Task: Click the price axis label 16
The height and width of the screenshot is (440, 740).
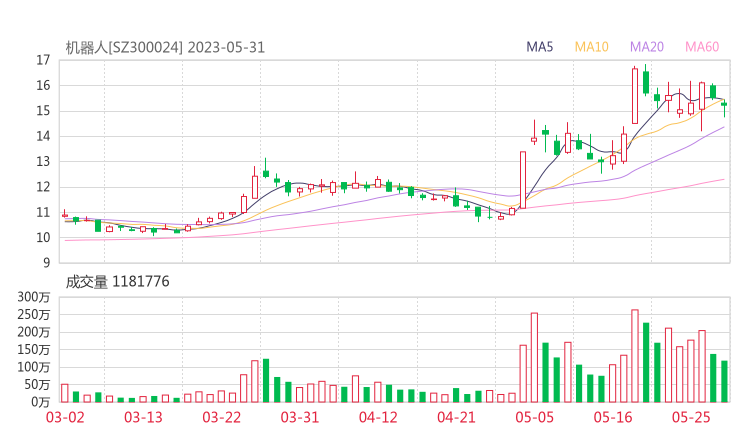Action: [x=43, y=85]
